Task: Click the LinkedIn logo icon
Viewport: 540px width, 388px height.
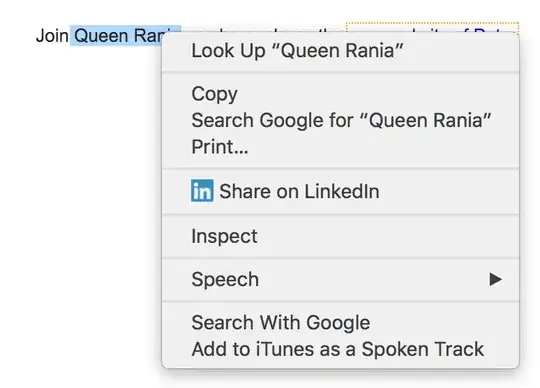Action: pos(202,190)
